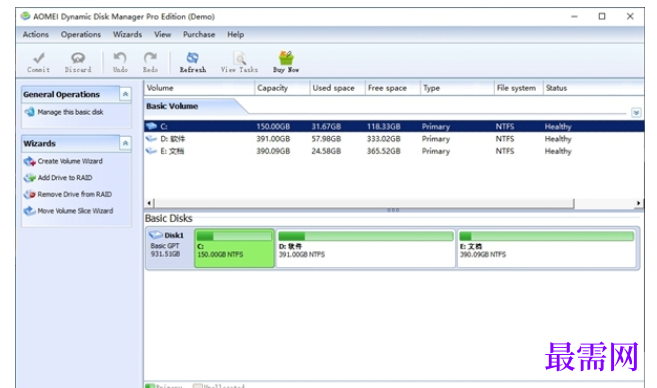
Task: Click the Commit checkmark icon
Action: (x=39, y=58)
